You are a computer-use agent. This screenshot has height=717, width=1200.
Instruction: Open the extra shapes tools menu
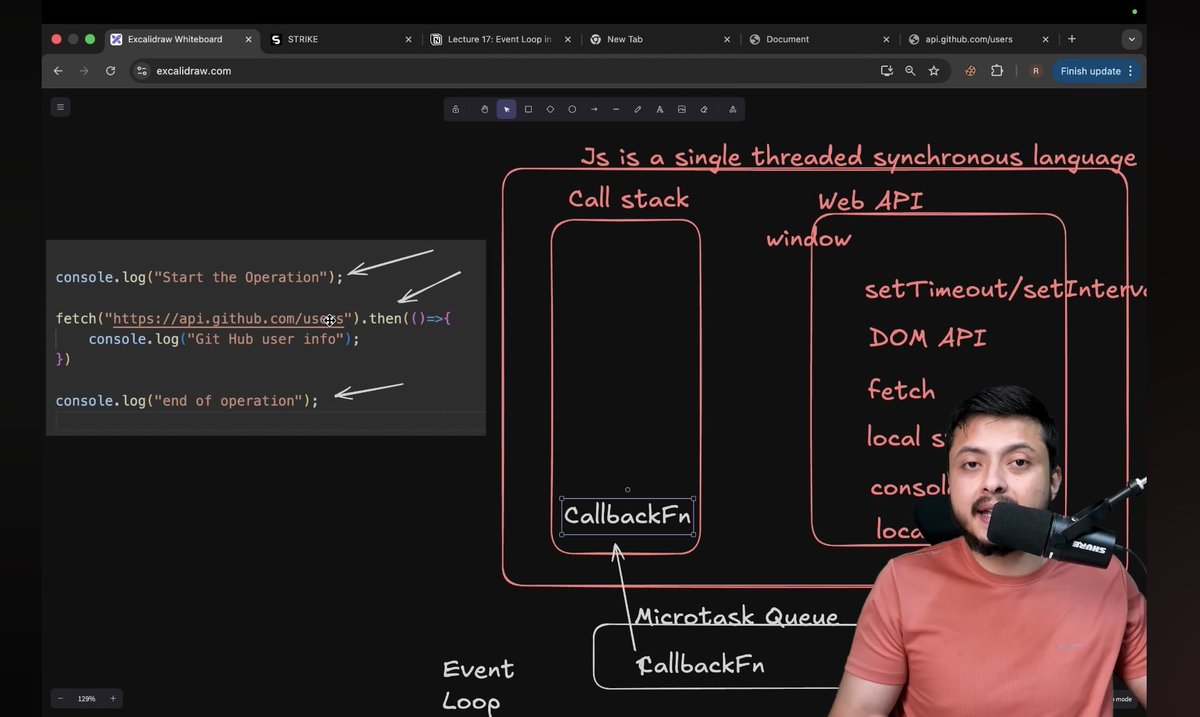(733, 109)
